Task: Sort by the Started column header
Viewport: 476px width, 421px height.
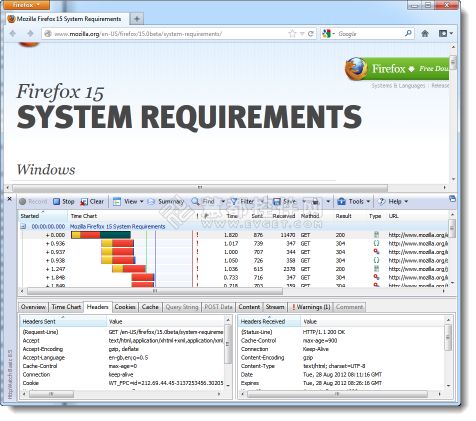Action: pyautogui.click(x=43, y=216)
